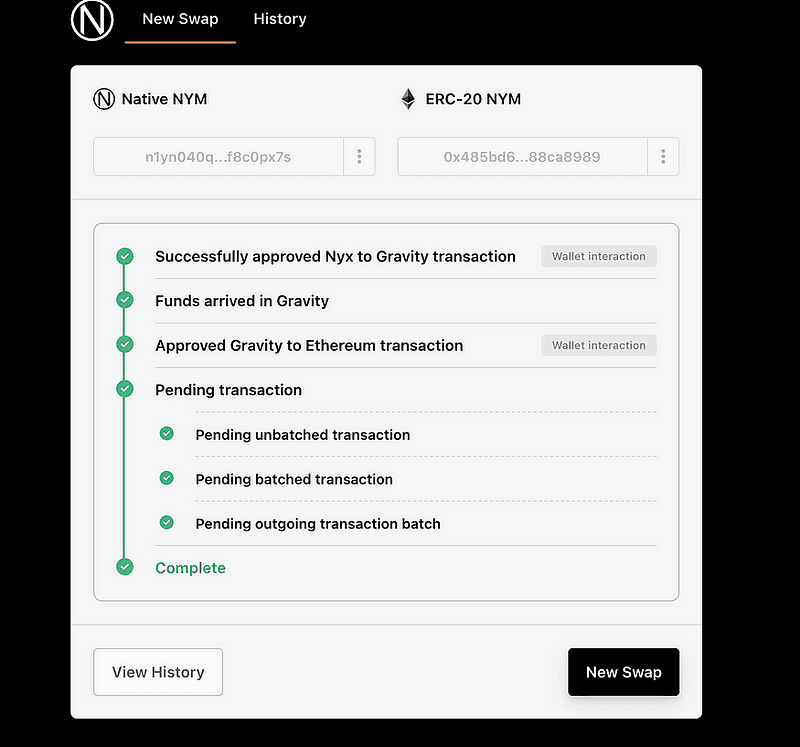Click the Native NYM address field
Screen dimensions: 800x747
click(x=218, y=157)
